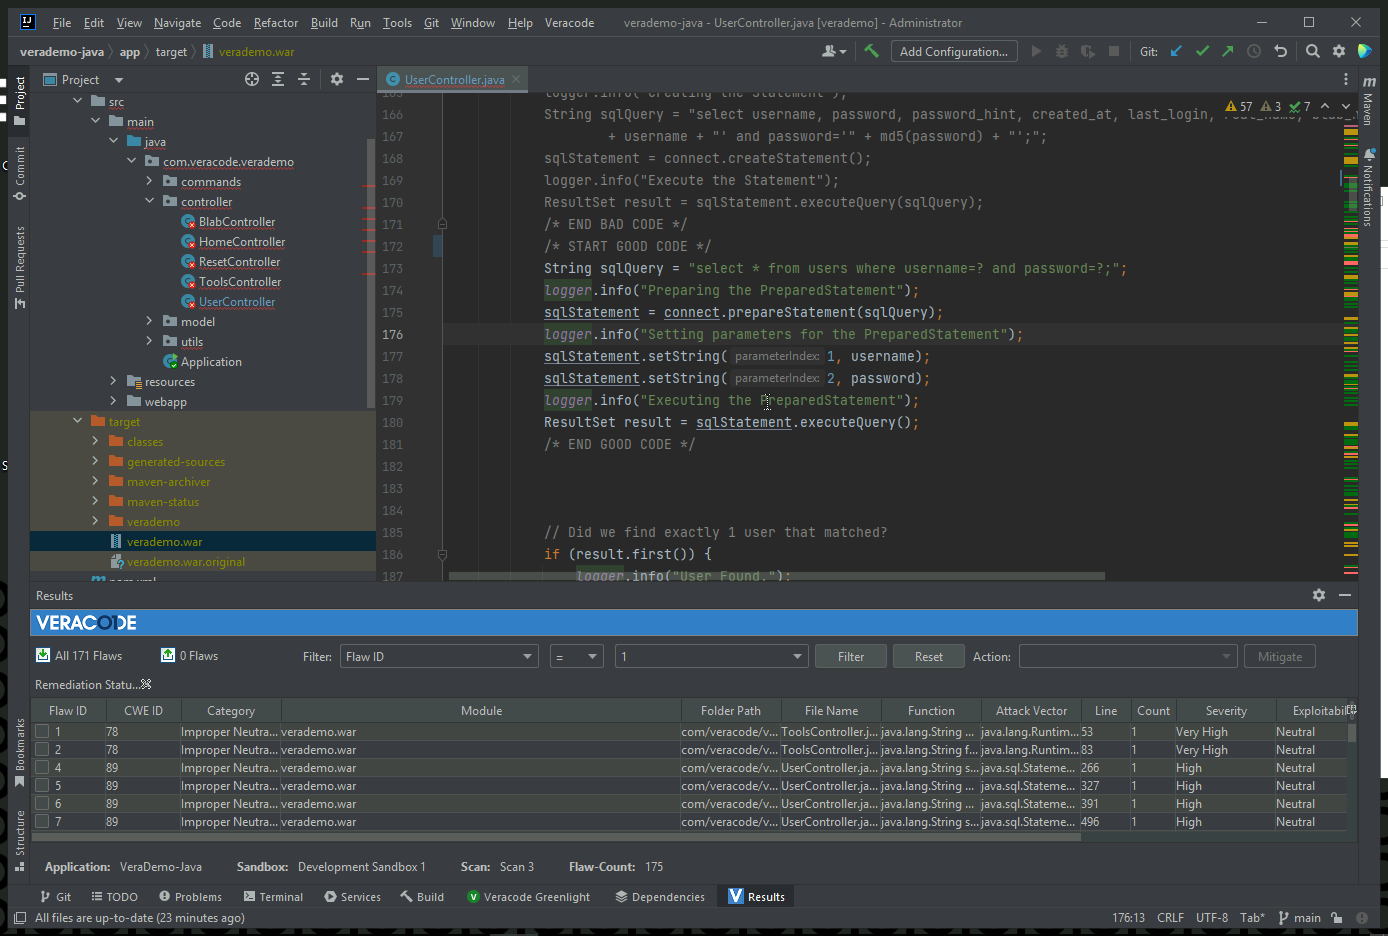This screenshot has height=936, width=1388.
Task: Open the Veracode menu
Action: tap(569, 23)
